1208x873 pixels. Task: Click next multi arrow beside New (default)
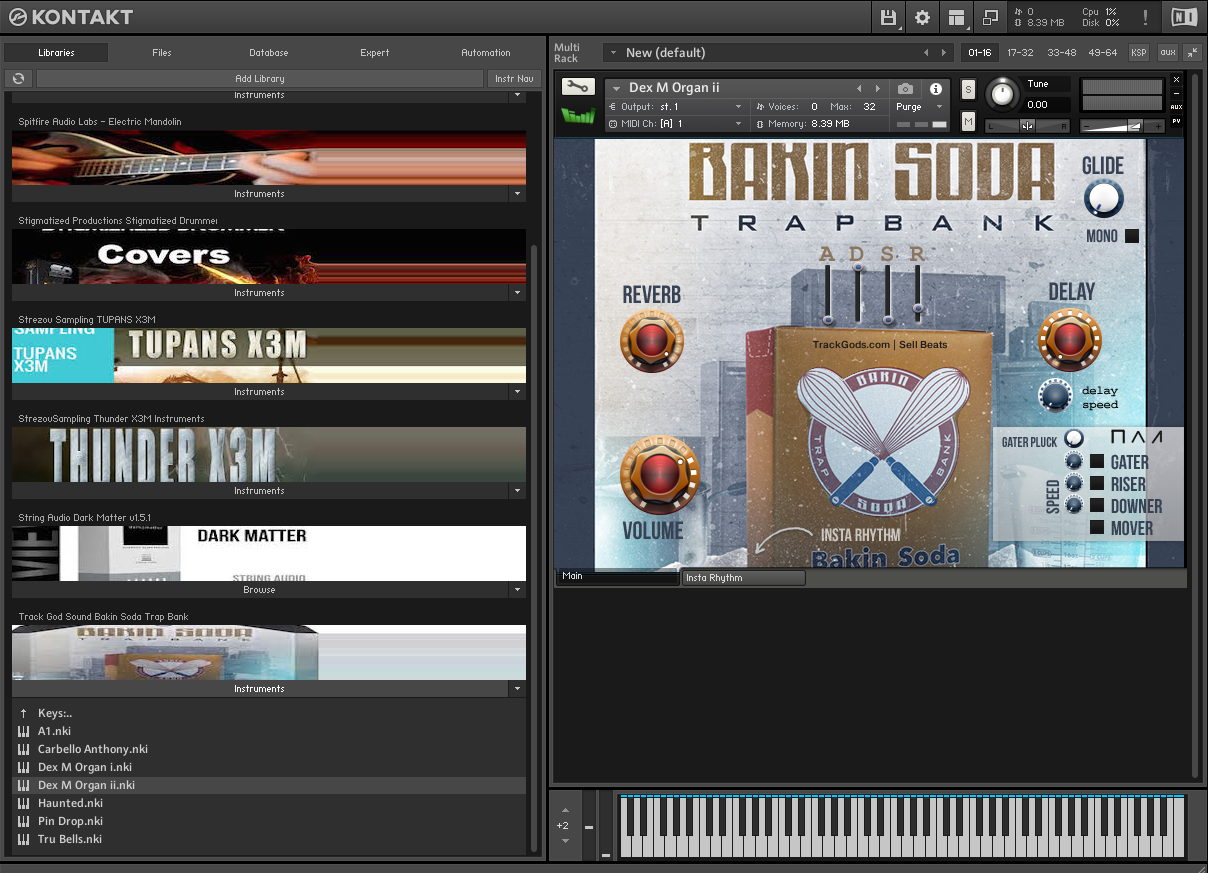click(x=943, y=53)
